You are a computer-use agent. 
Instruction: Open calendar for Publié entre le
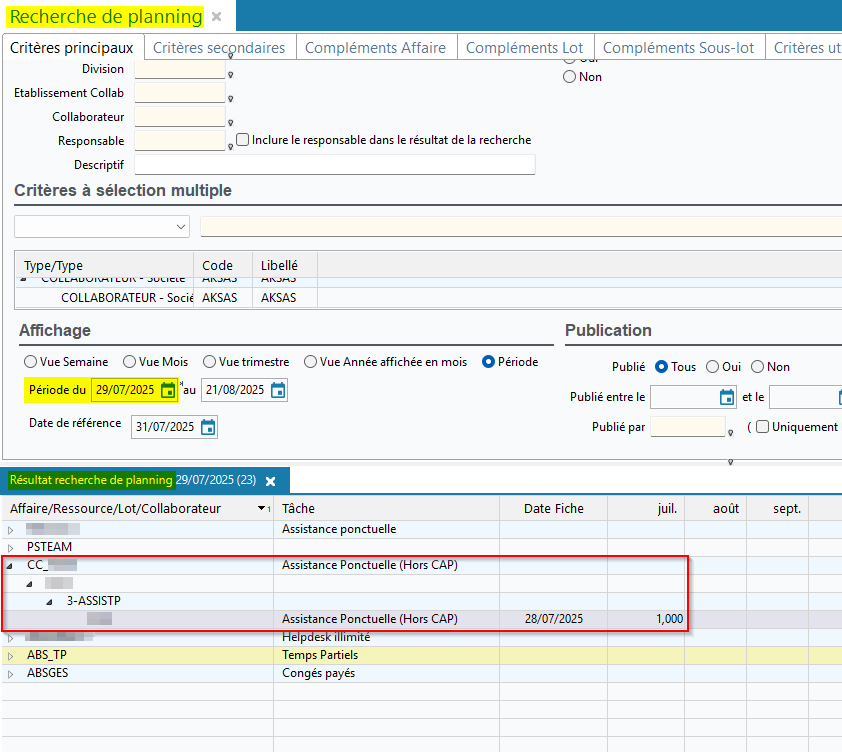(727, 397)
